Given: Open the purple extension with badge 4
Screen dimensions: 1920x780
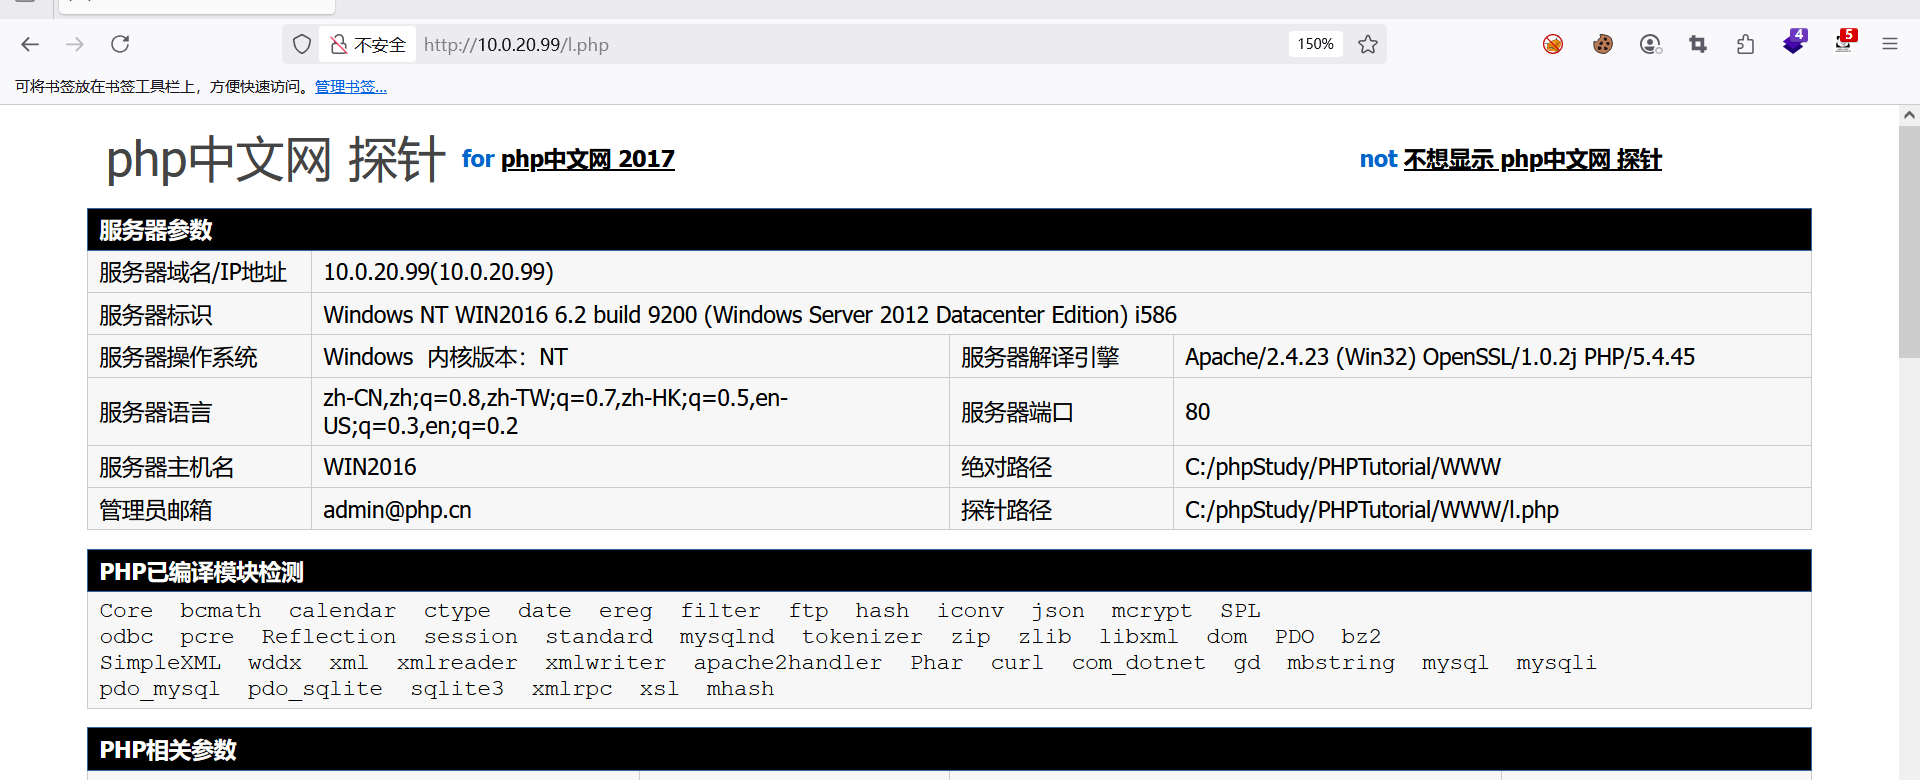Looking at the screenshot, I should coord(1794,42).
